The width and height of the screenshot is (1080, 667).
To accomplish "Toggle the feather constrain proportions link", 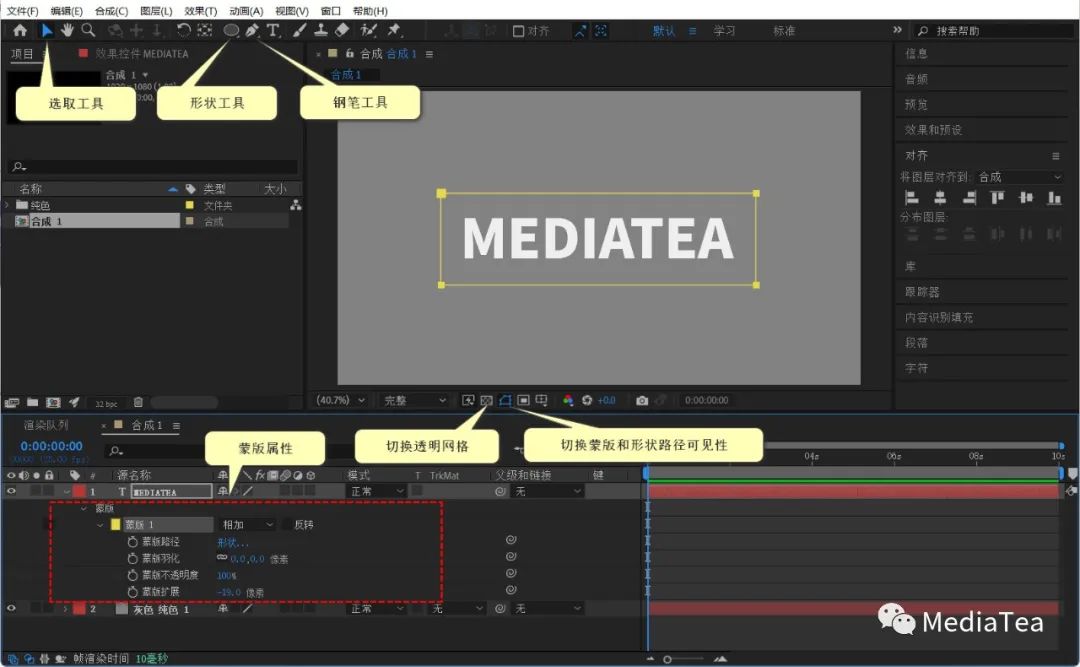I will pos(222,557).
